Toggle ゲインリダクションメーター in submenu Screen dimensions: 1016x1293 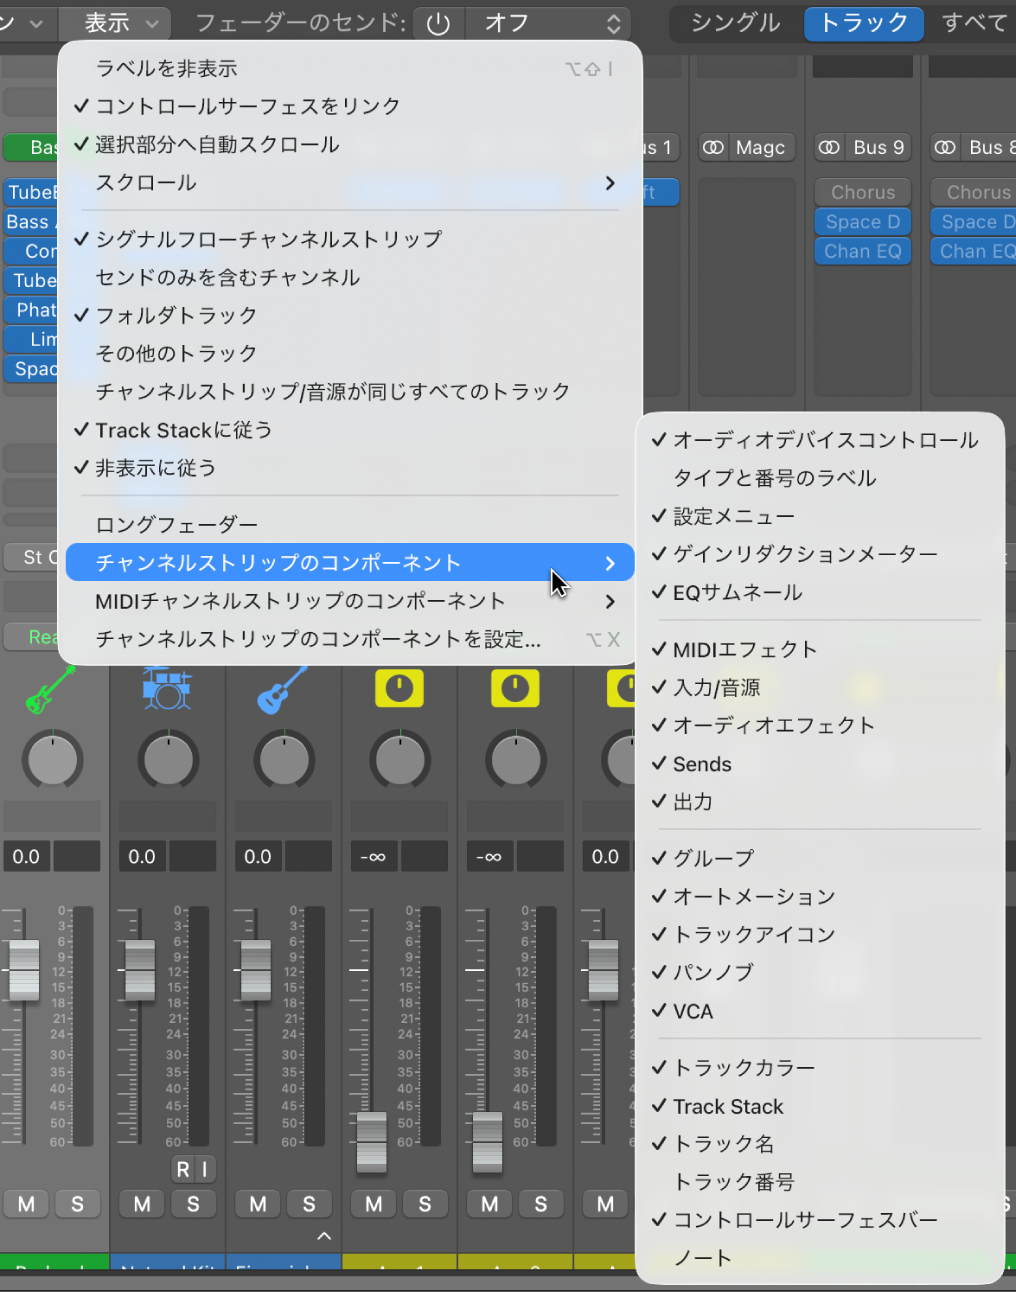pyautogui.click(x=820, y=554)
